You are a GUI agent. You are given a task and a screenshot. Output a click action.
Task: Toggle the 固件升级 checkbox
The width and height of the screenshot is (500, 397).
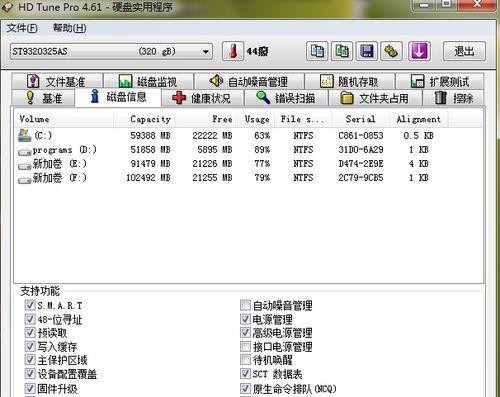click(x=30, y=388)
